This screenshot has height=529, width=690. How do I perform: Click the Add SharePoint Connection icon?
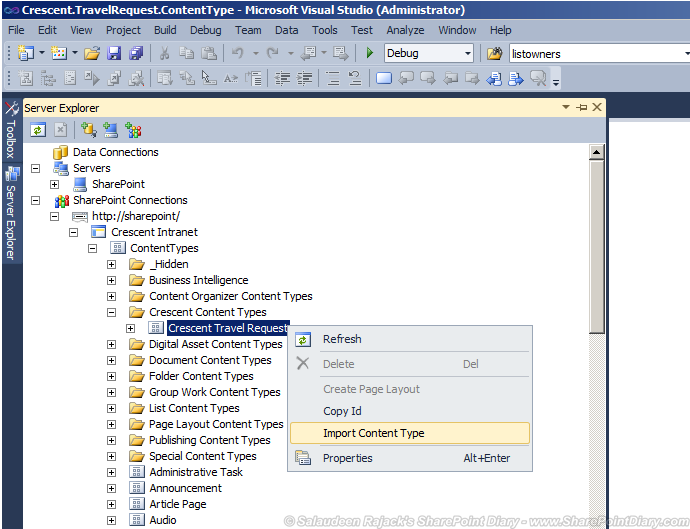[x=133, y=130]
